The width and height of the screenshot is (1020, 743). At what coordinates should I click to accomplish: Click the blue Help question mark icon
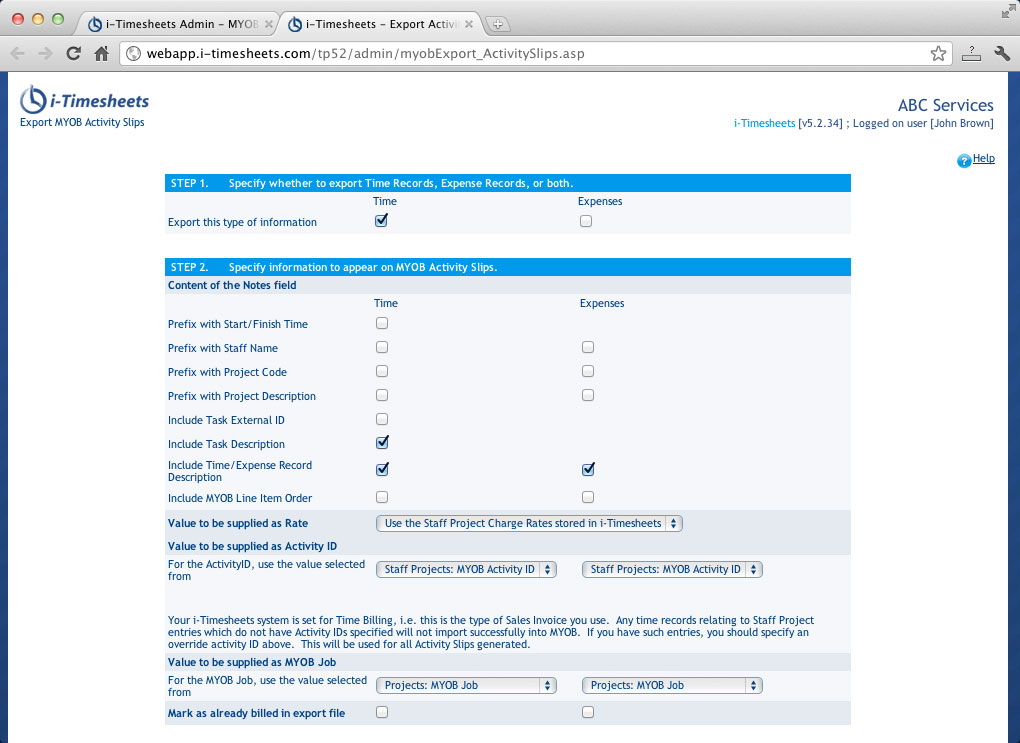pyautogui.click(x=963, y=161)
